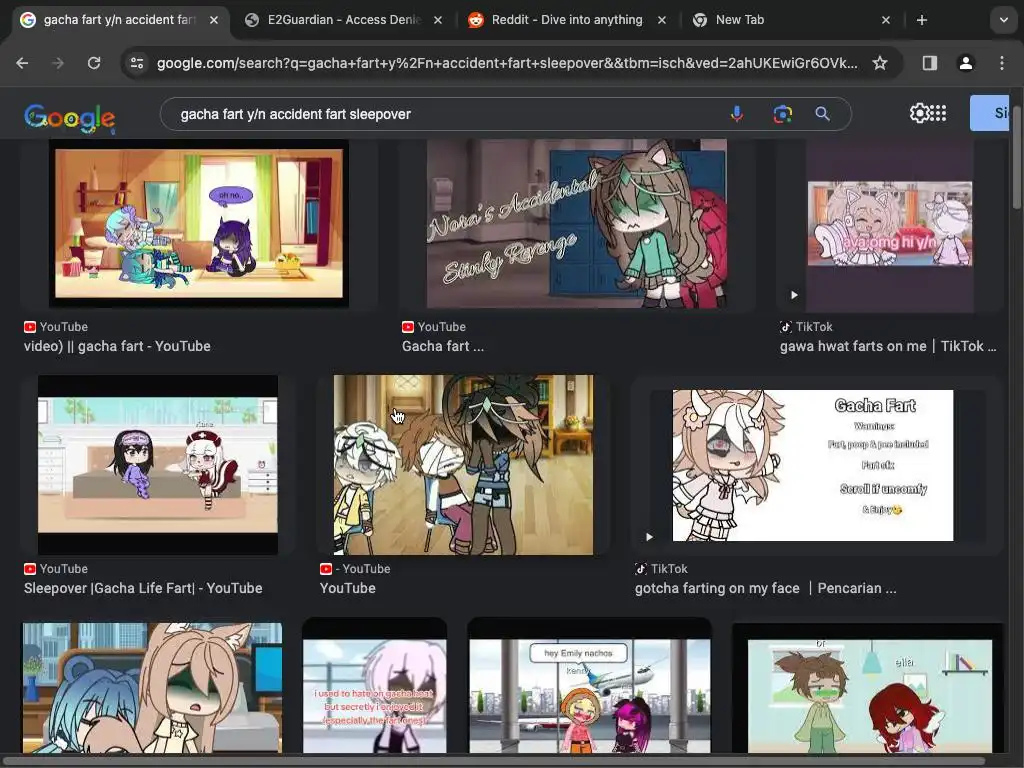Open 'Sleepover |Gacha Life Fart|' result link

[x=143, y=588]
